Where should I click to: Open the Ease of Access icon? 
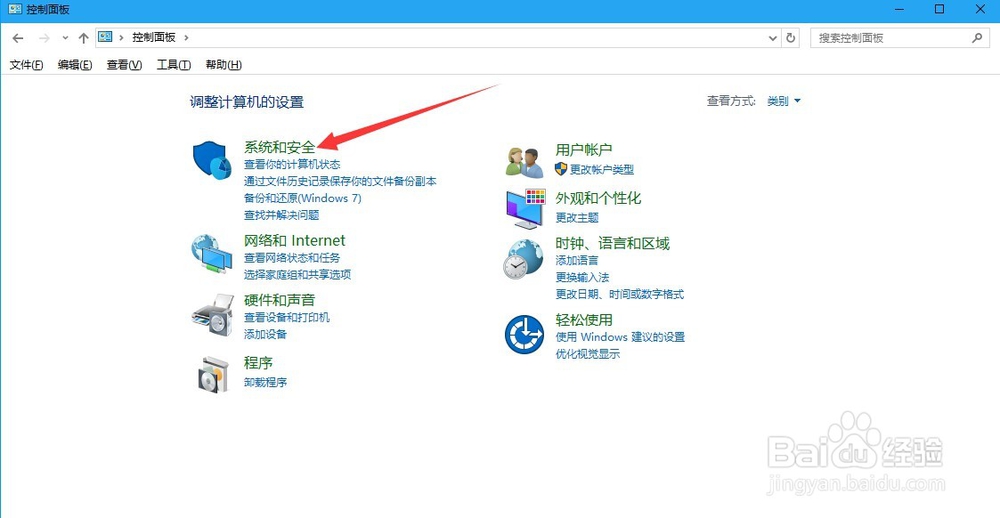point(524,334)
